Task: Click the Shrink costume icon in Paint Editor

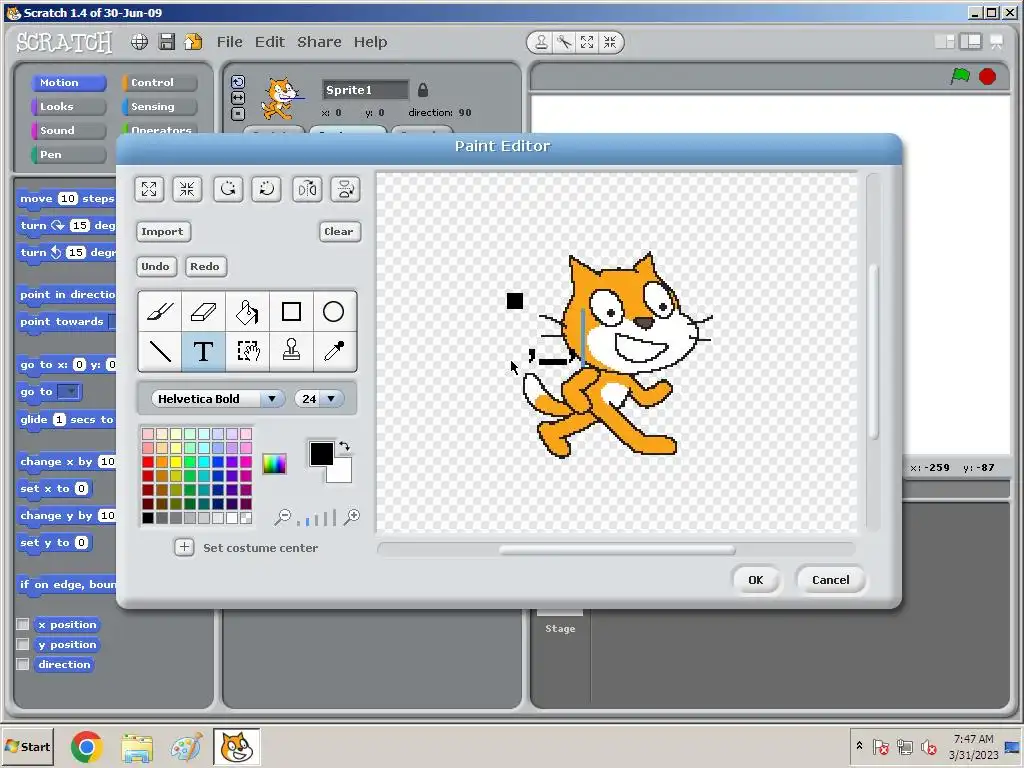Action: point(187,189)
